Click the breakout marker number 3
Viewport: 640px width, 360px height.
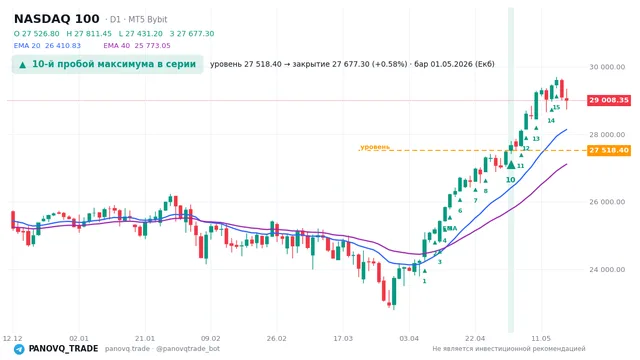pos(440,262)
